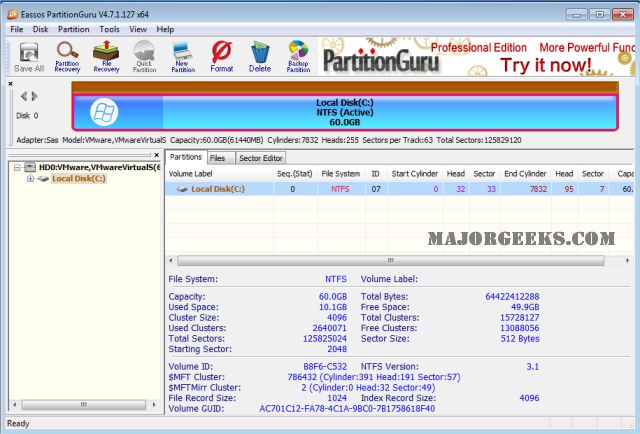Screen dimensions: 640x434
Task: Click the Save All toolbar icon
Action: coord(29,57)
